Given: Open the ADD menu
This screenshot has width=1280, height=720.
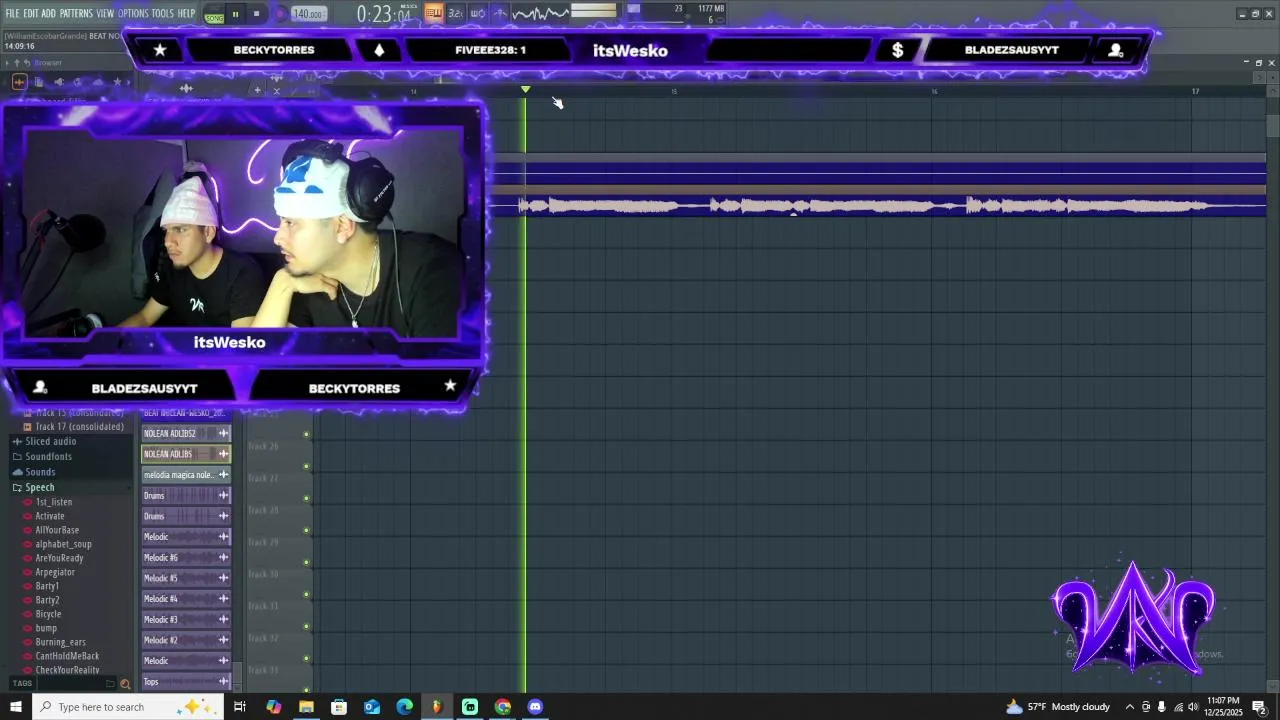Looking at the screenshot, I should [x=48, y=13].
